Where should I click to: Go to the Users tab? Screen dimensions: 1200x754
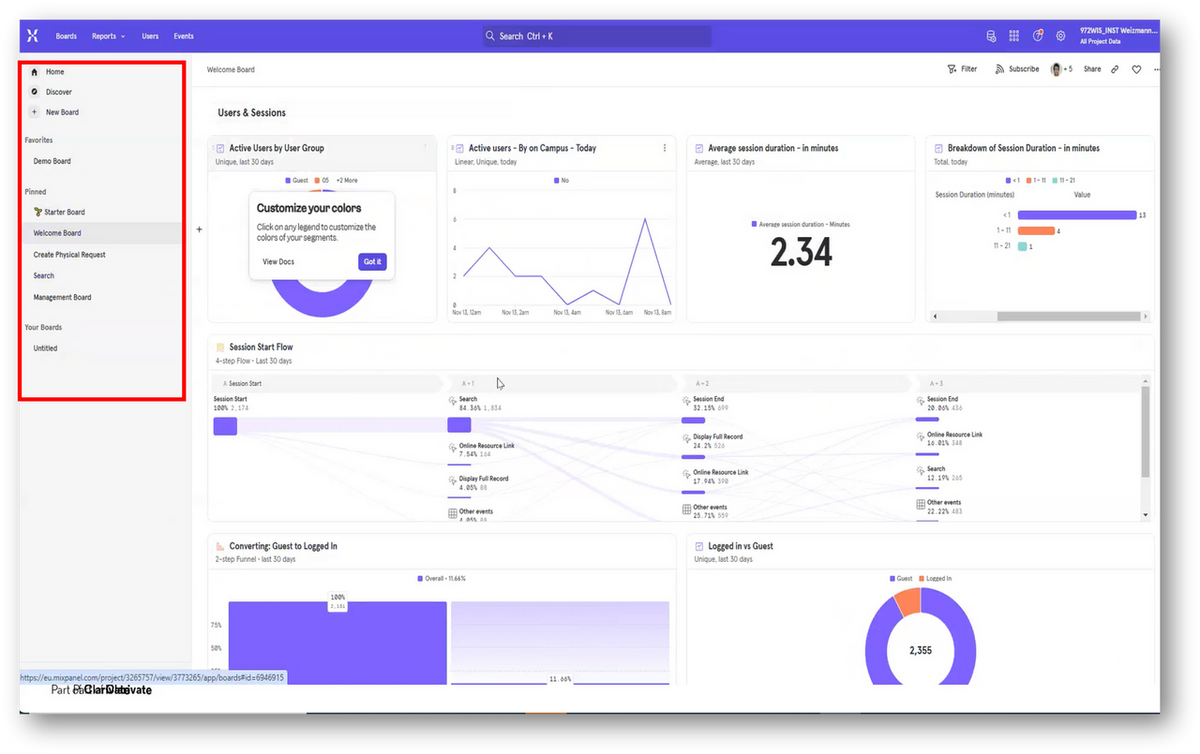click(x=150, y=36)
